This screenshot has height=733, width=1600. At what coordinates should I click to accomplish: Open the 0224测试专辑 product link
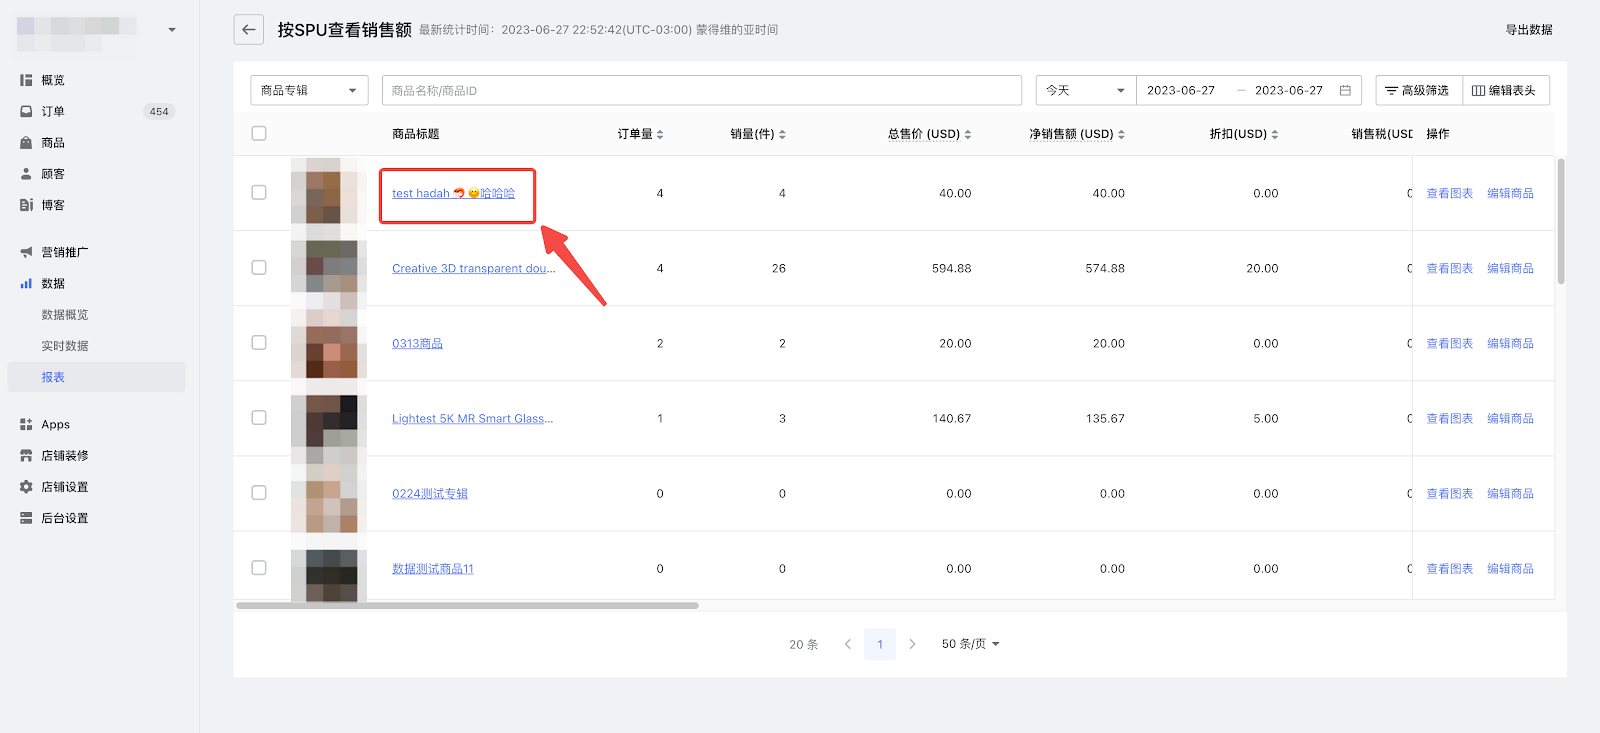click(430, 493)
